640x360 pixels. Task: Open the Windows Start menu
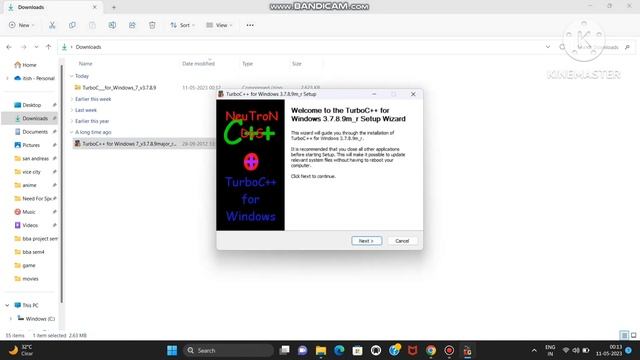coord(172,351)
